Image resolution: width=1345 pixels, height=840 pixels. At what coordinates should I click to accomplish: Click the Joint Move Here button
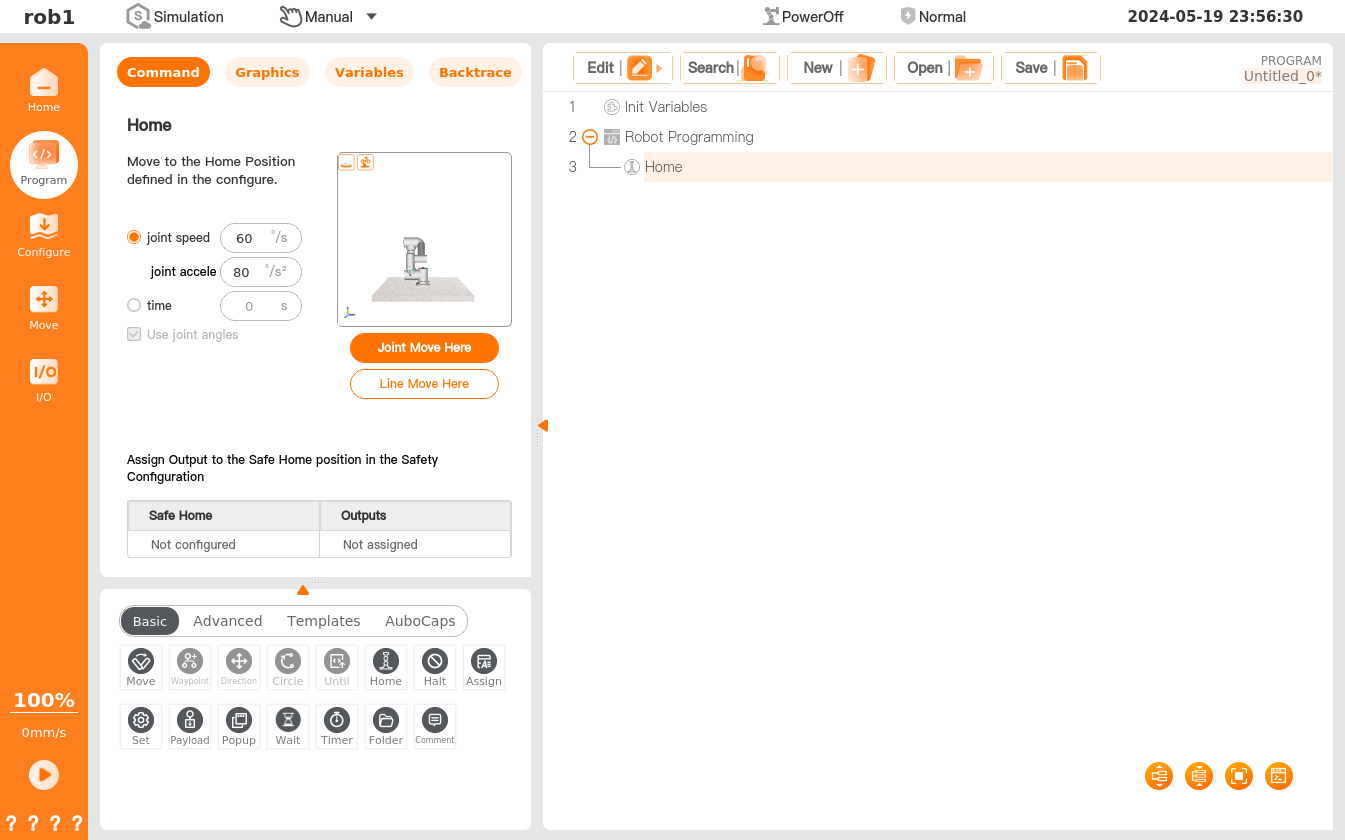[424, 348]
